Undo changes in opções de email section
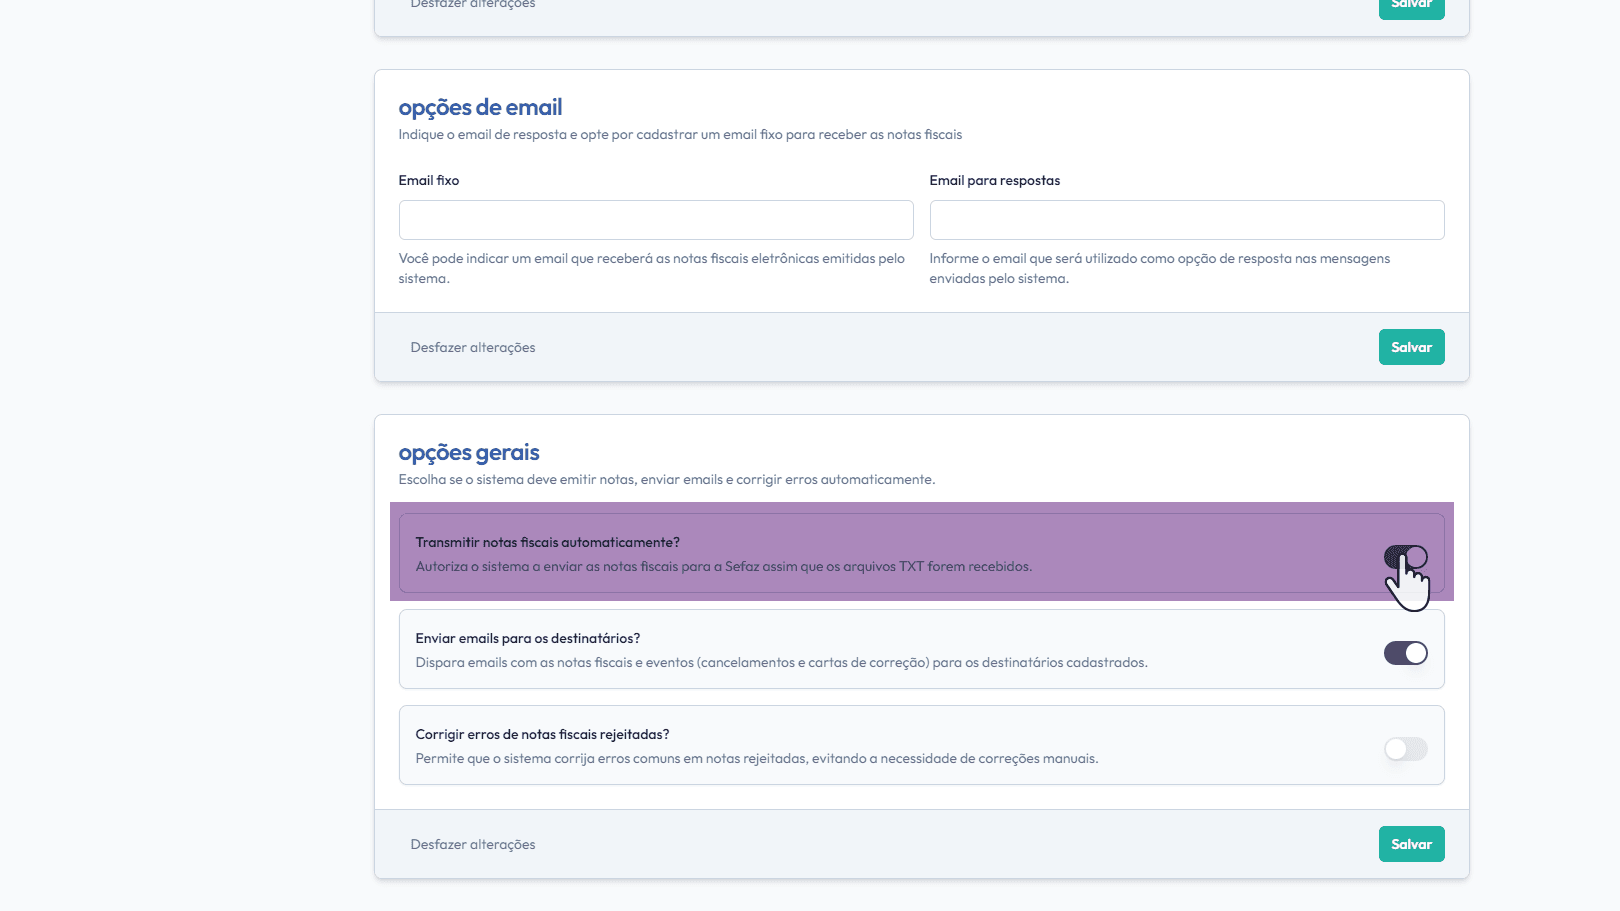This screenshot has width=1620, height=911. [473, 347]
